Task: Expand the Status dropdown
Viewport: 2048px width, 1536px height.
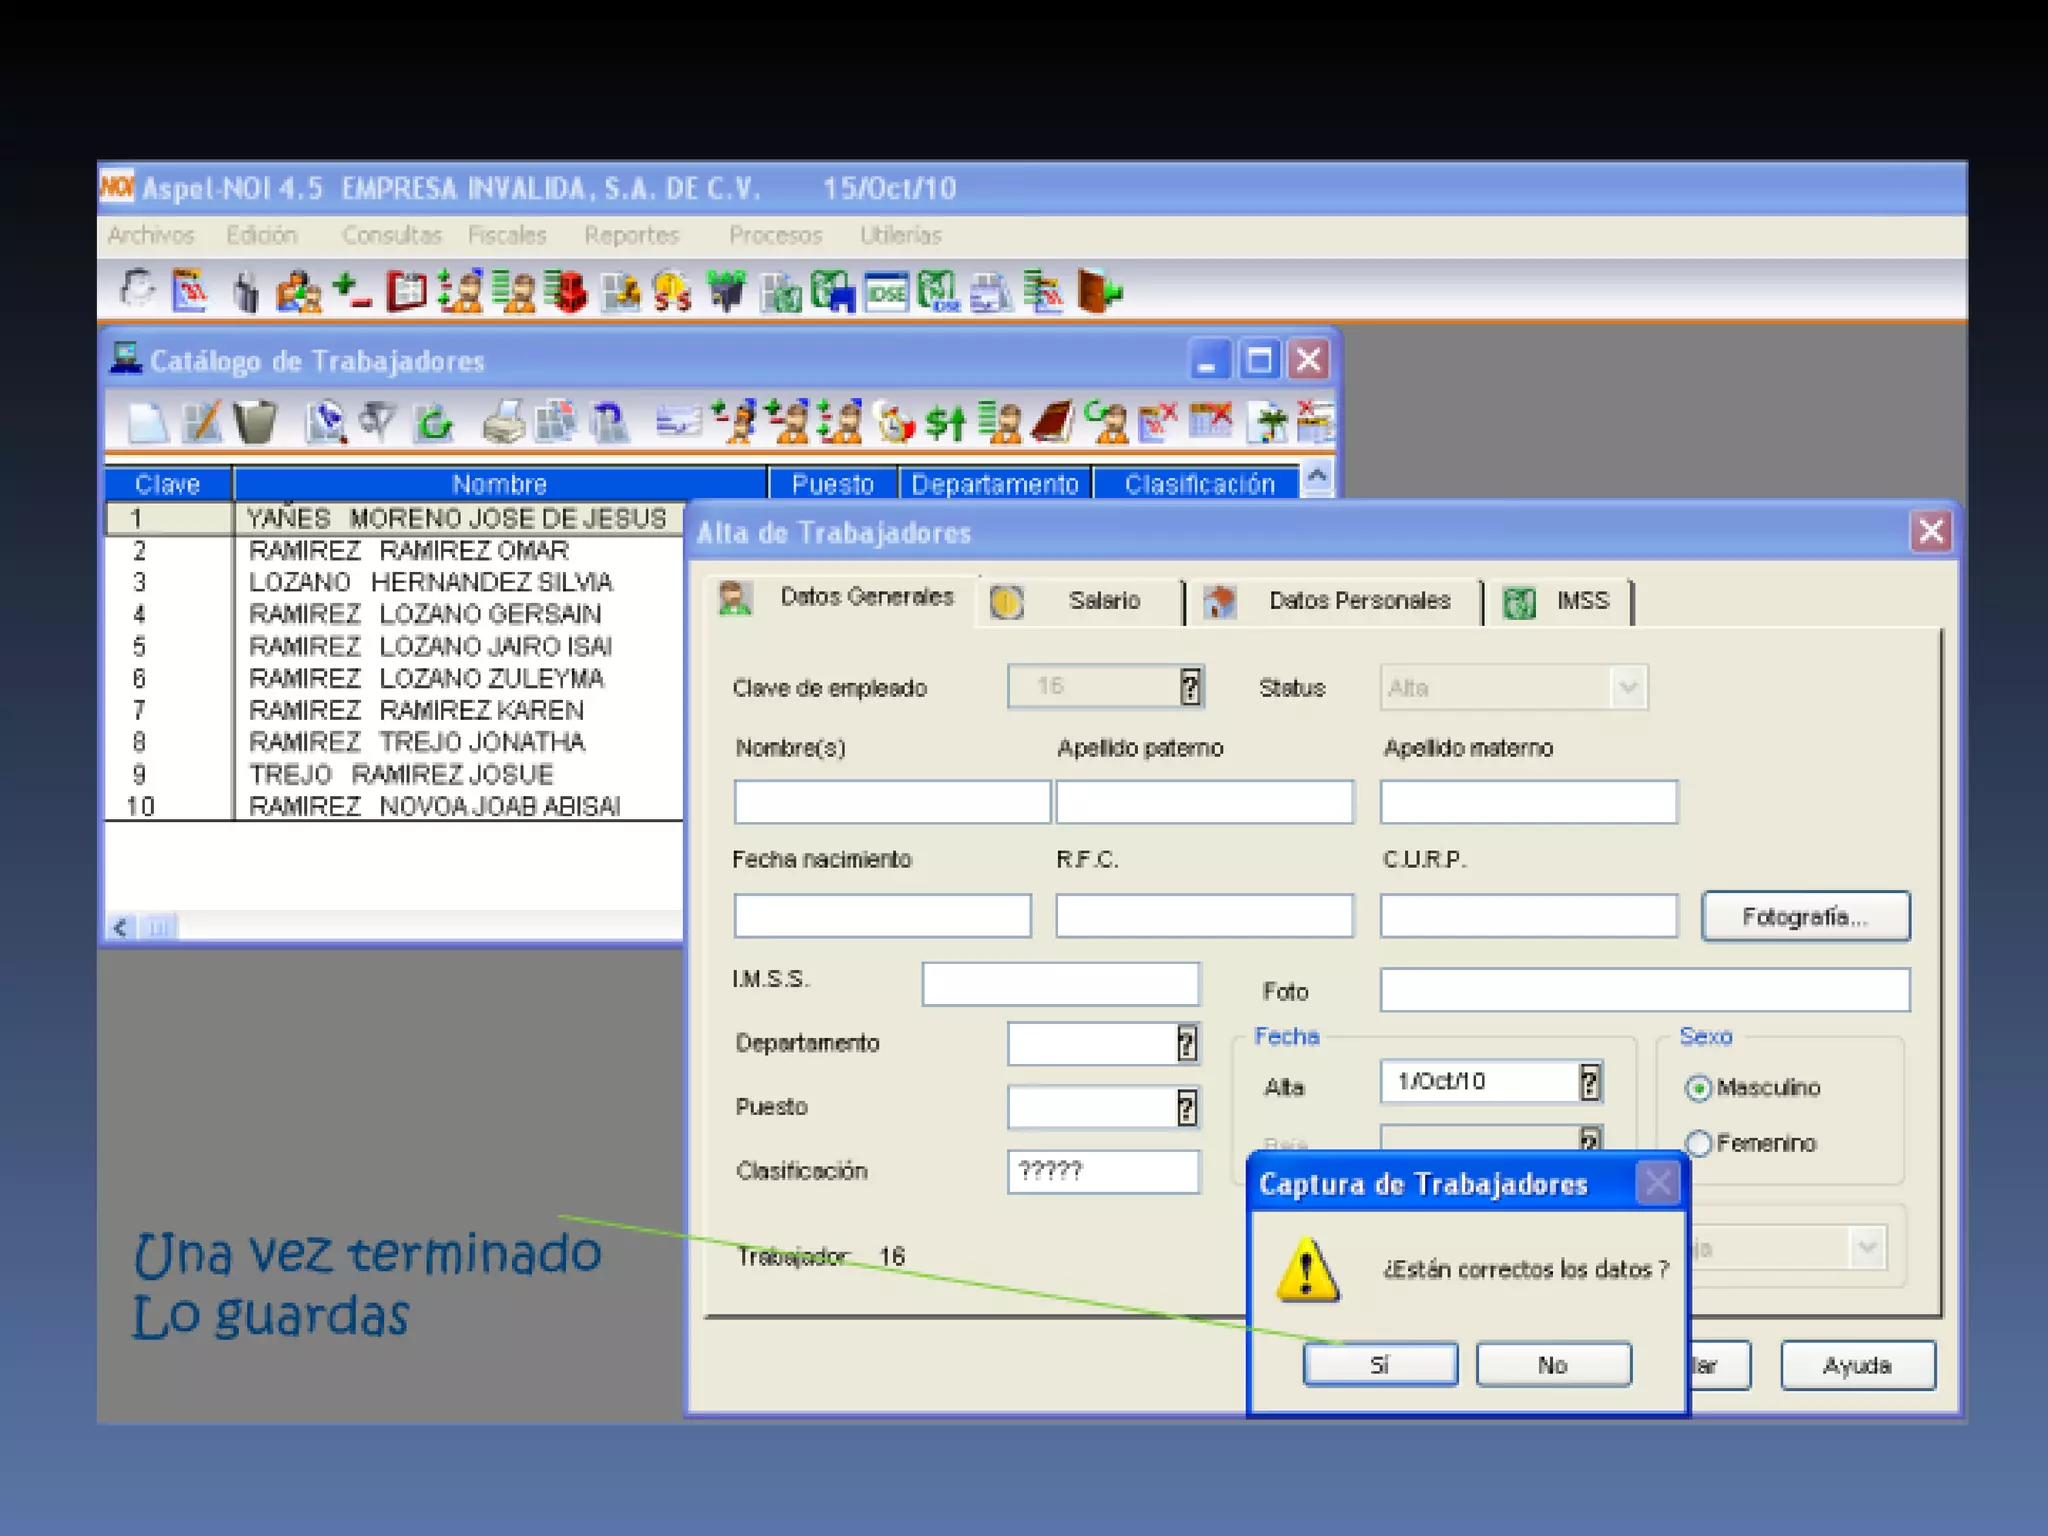Action: (x=1628, y=688)
